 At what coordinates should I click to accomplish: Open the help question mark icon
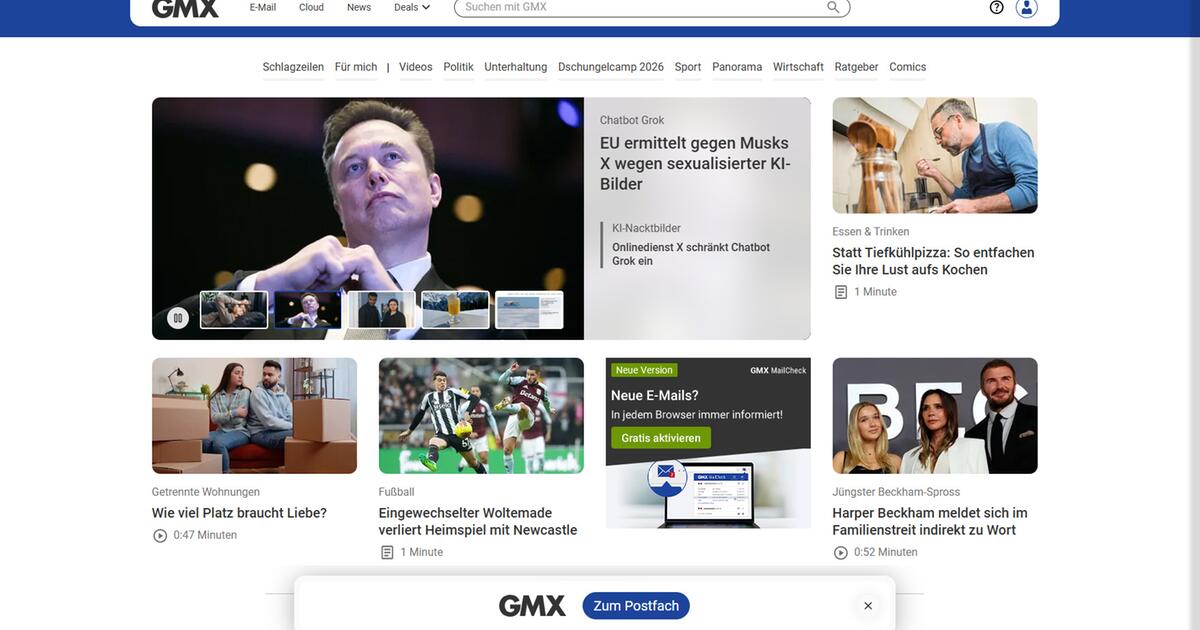point(996,7)
